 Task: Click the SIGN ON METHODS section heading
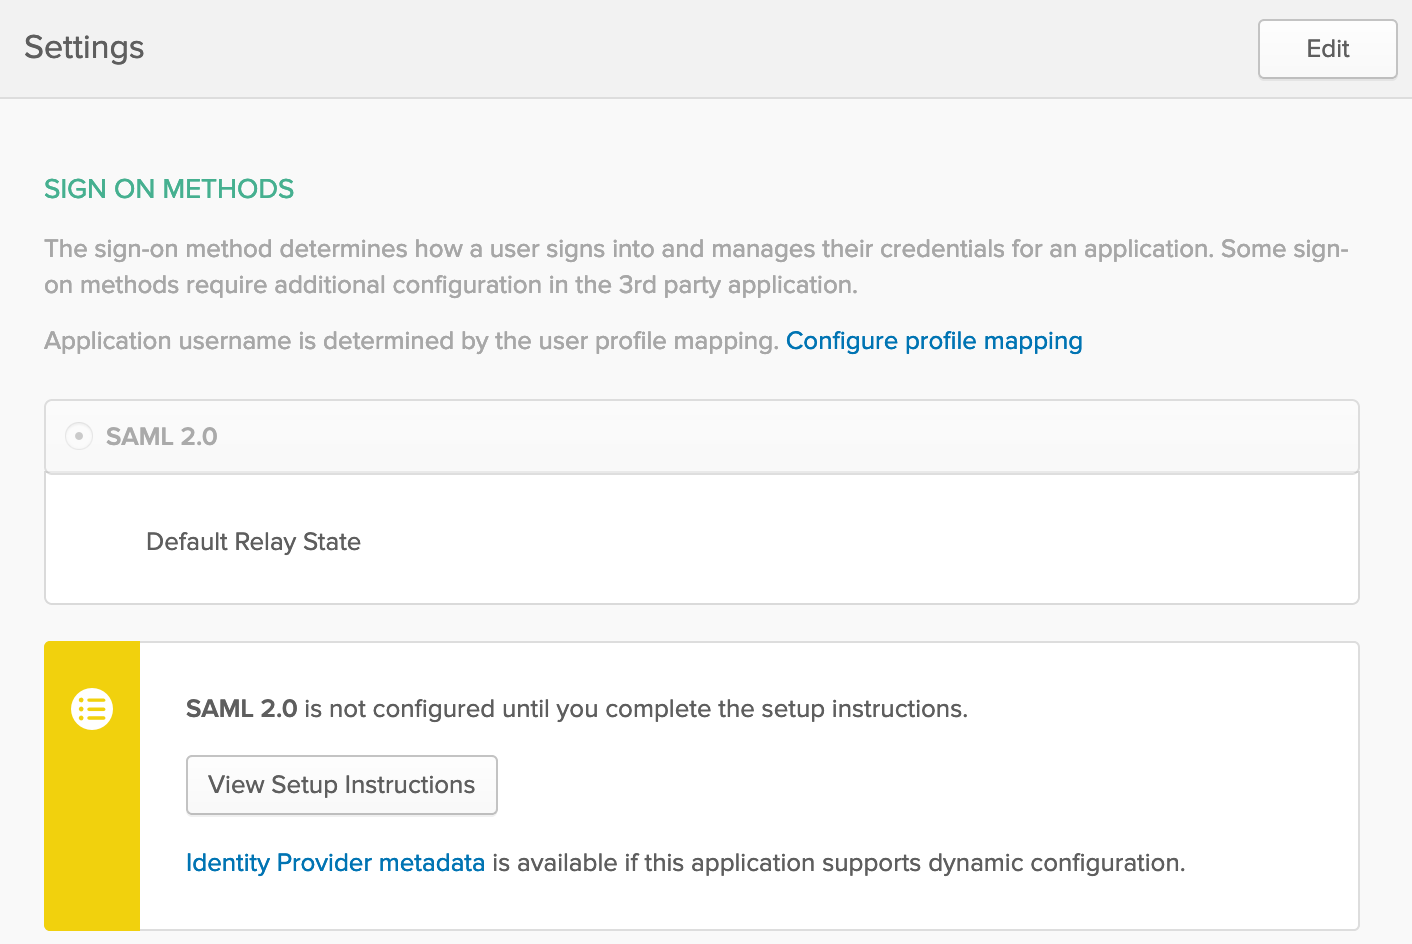168,188
